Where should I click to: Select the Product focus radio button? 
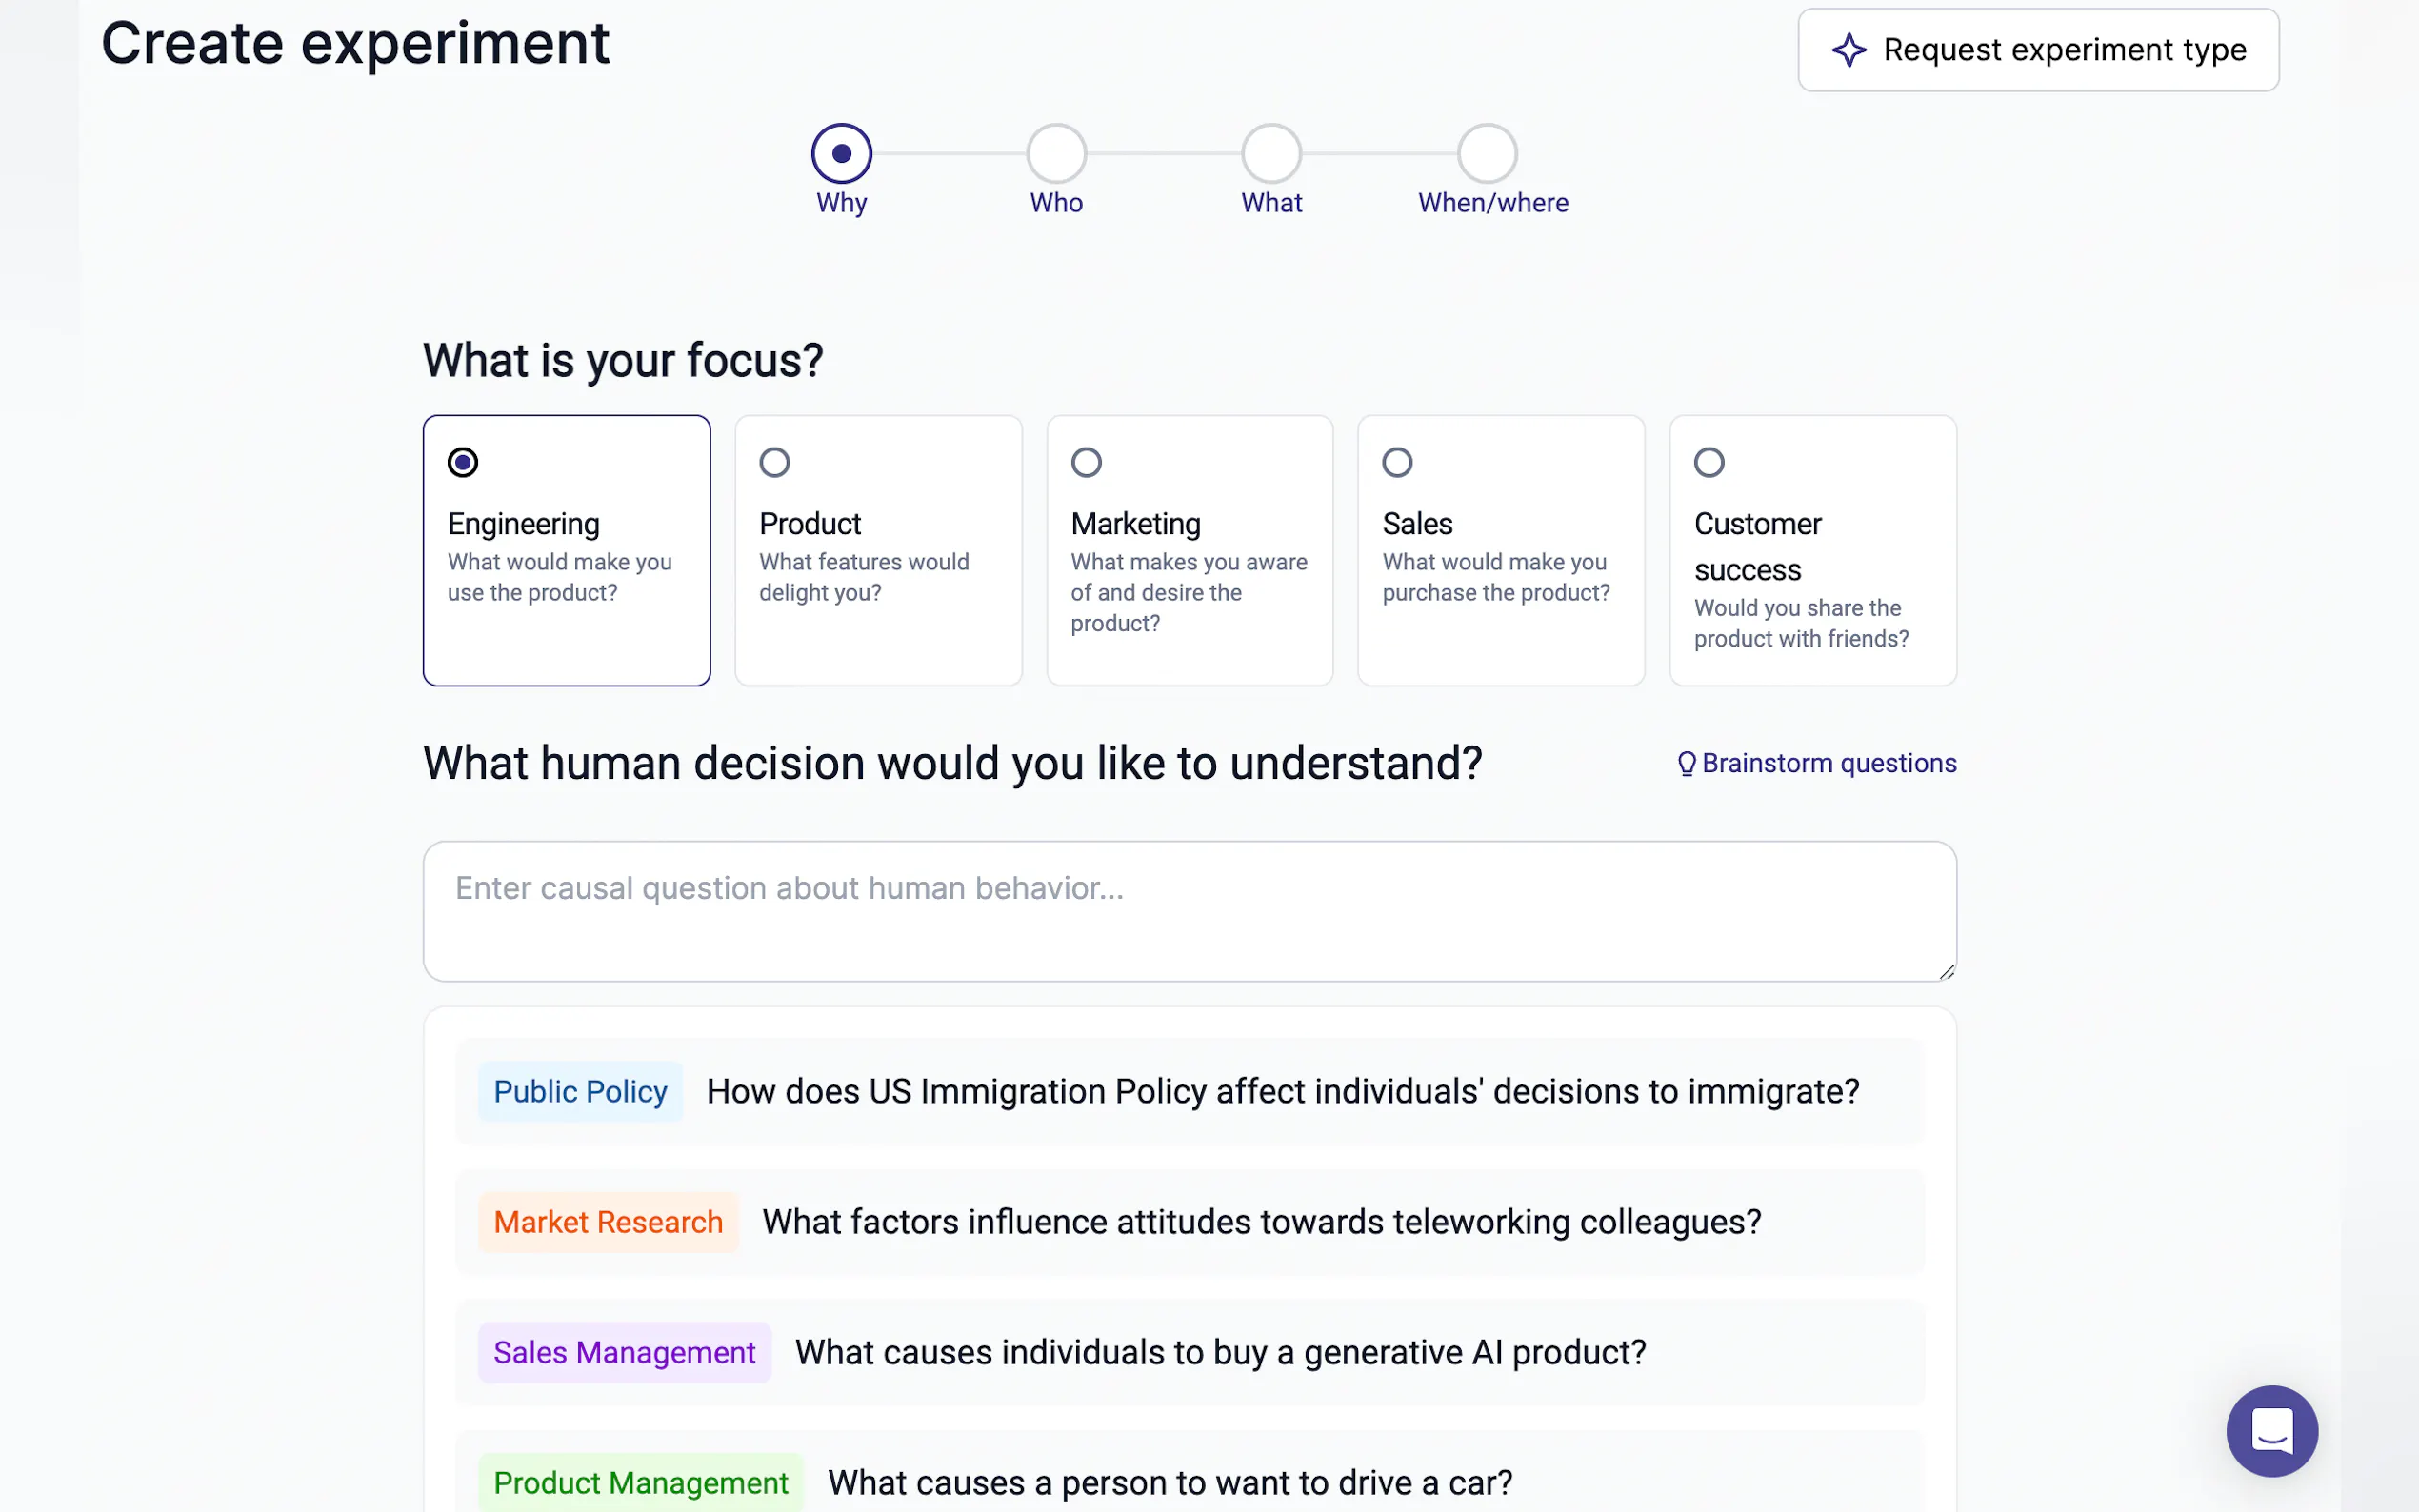[774, 462]
